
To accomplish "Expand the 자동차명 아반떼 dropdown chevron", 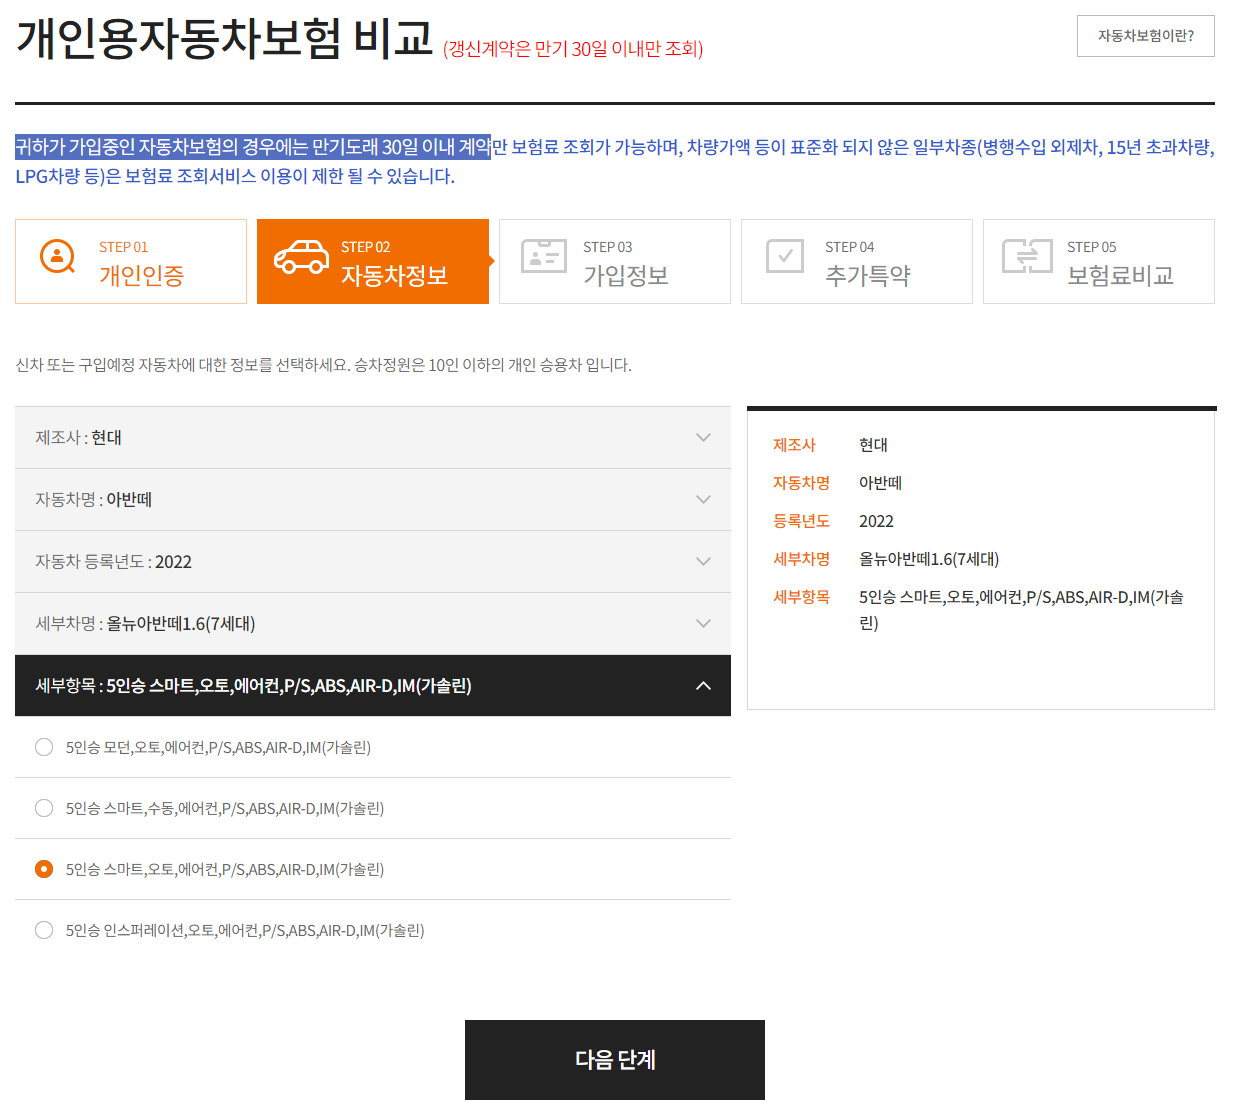I will click(x=703, y=500).
